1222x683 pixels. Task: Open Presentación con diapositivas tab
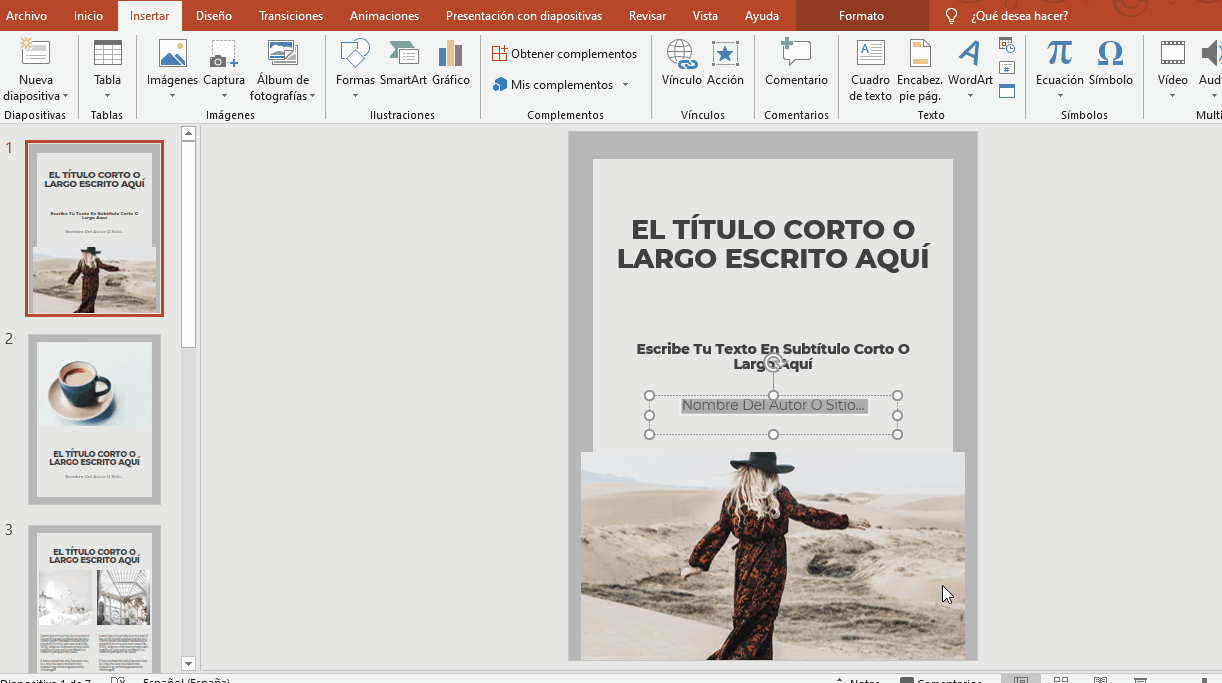point(524,16)
